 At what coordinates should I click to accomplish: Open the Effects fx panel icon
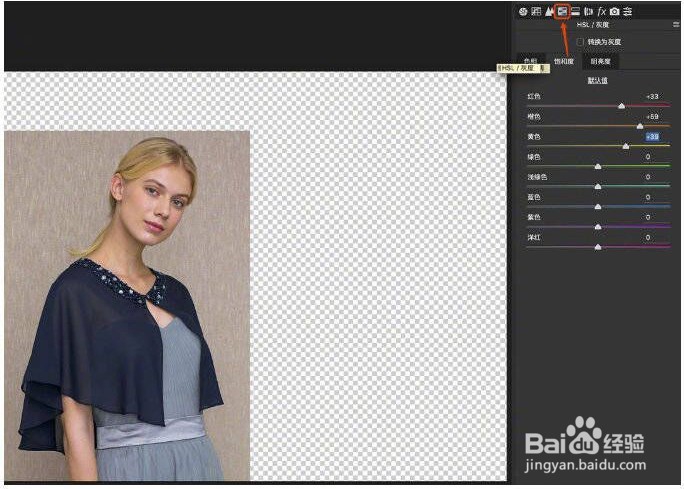click(x=602, y=12)
